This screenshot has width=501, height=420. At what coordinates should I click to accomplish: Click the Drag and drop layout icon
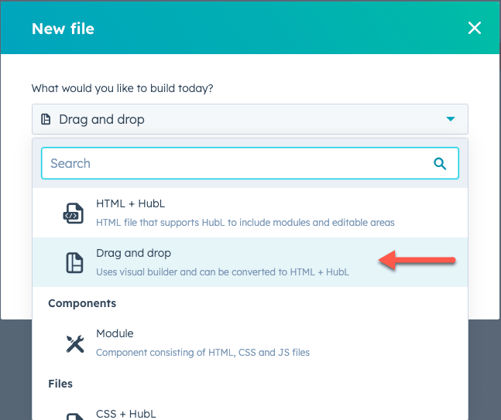(x=74, y=263)
